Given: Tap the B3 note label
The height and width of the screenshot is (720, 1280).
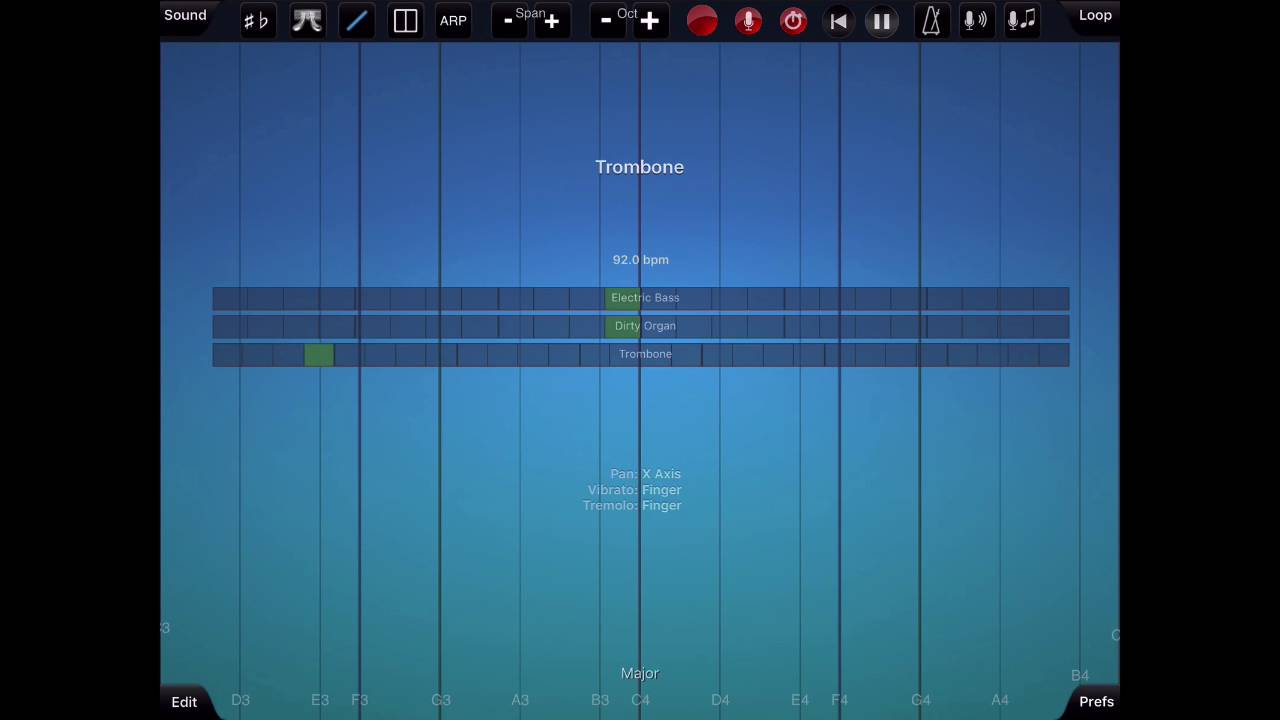Looking at the screenshot, I should (600, 700).
